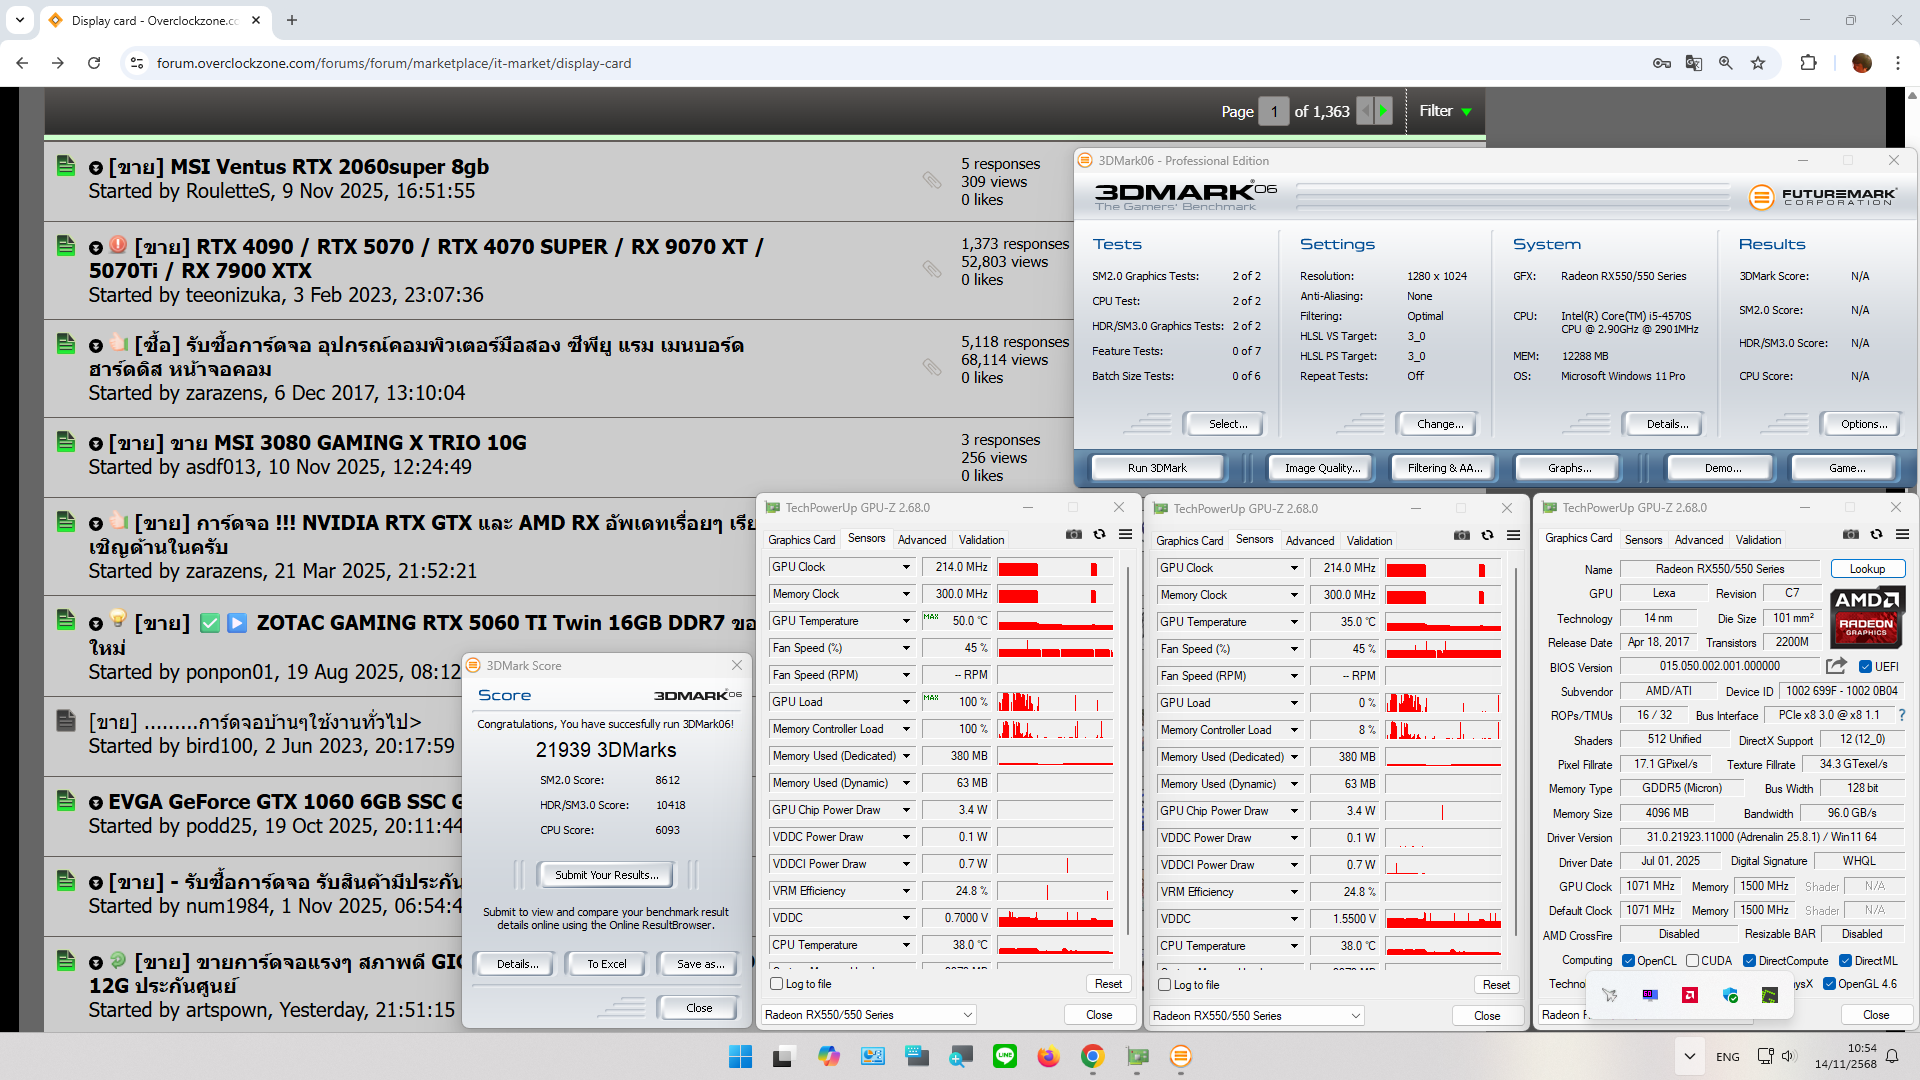Open the forum Filter dropdown
Screen dimensions: 1920x1080
click(x=1445, y=111)
